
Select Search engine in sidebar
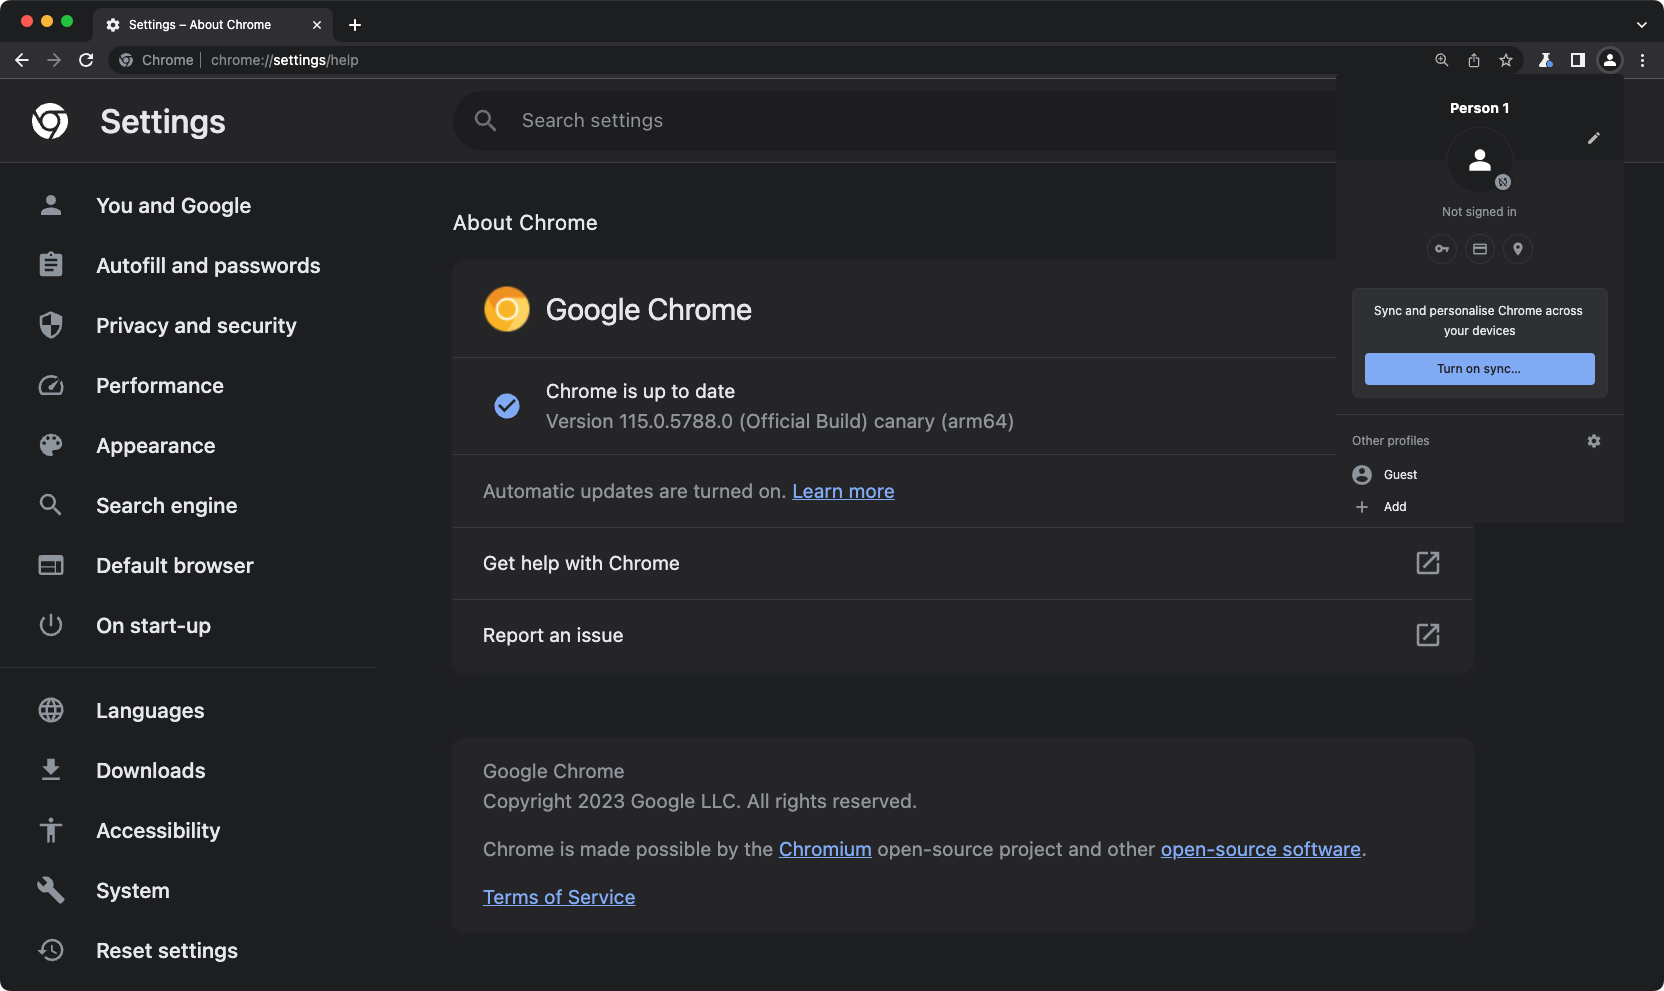click(x=167, y=506)
